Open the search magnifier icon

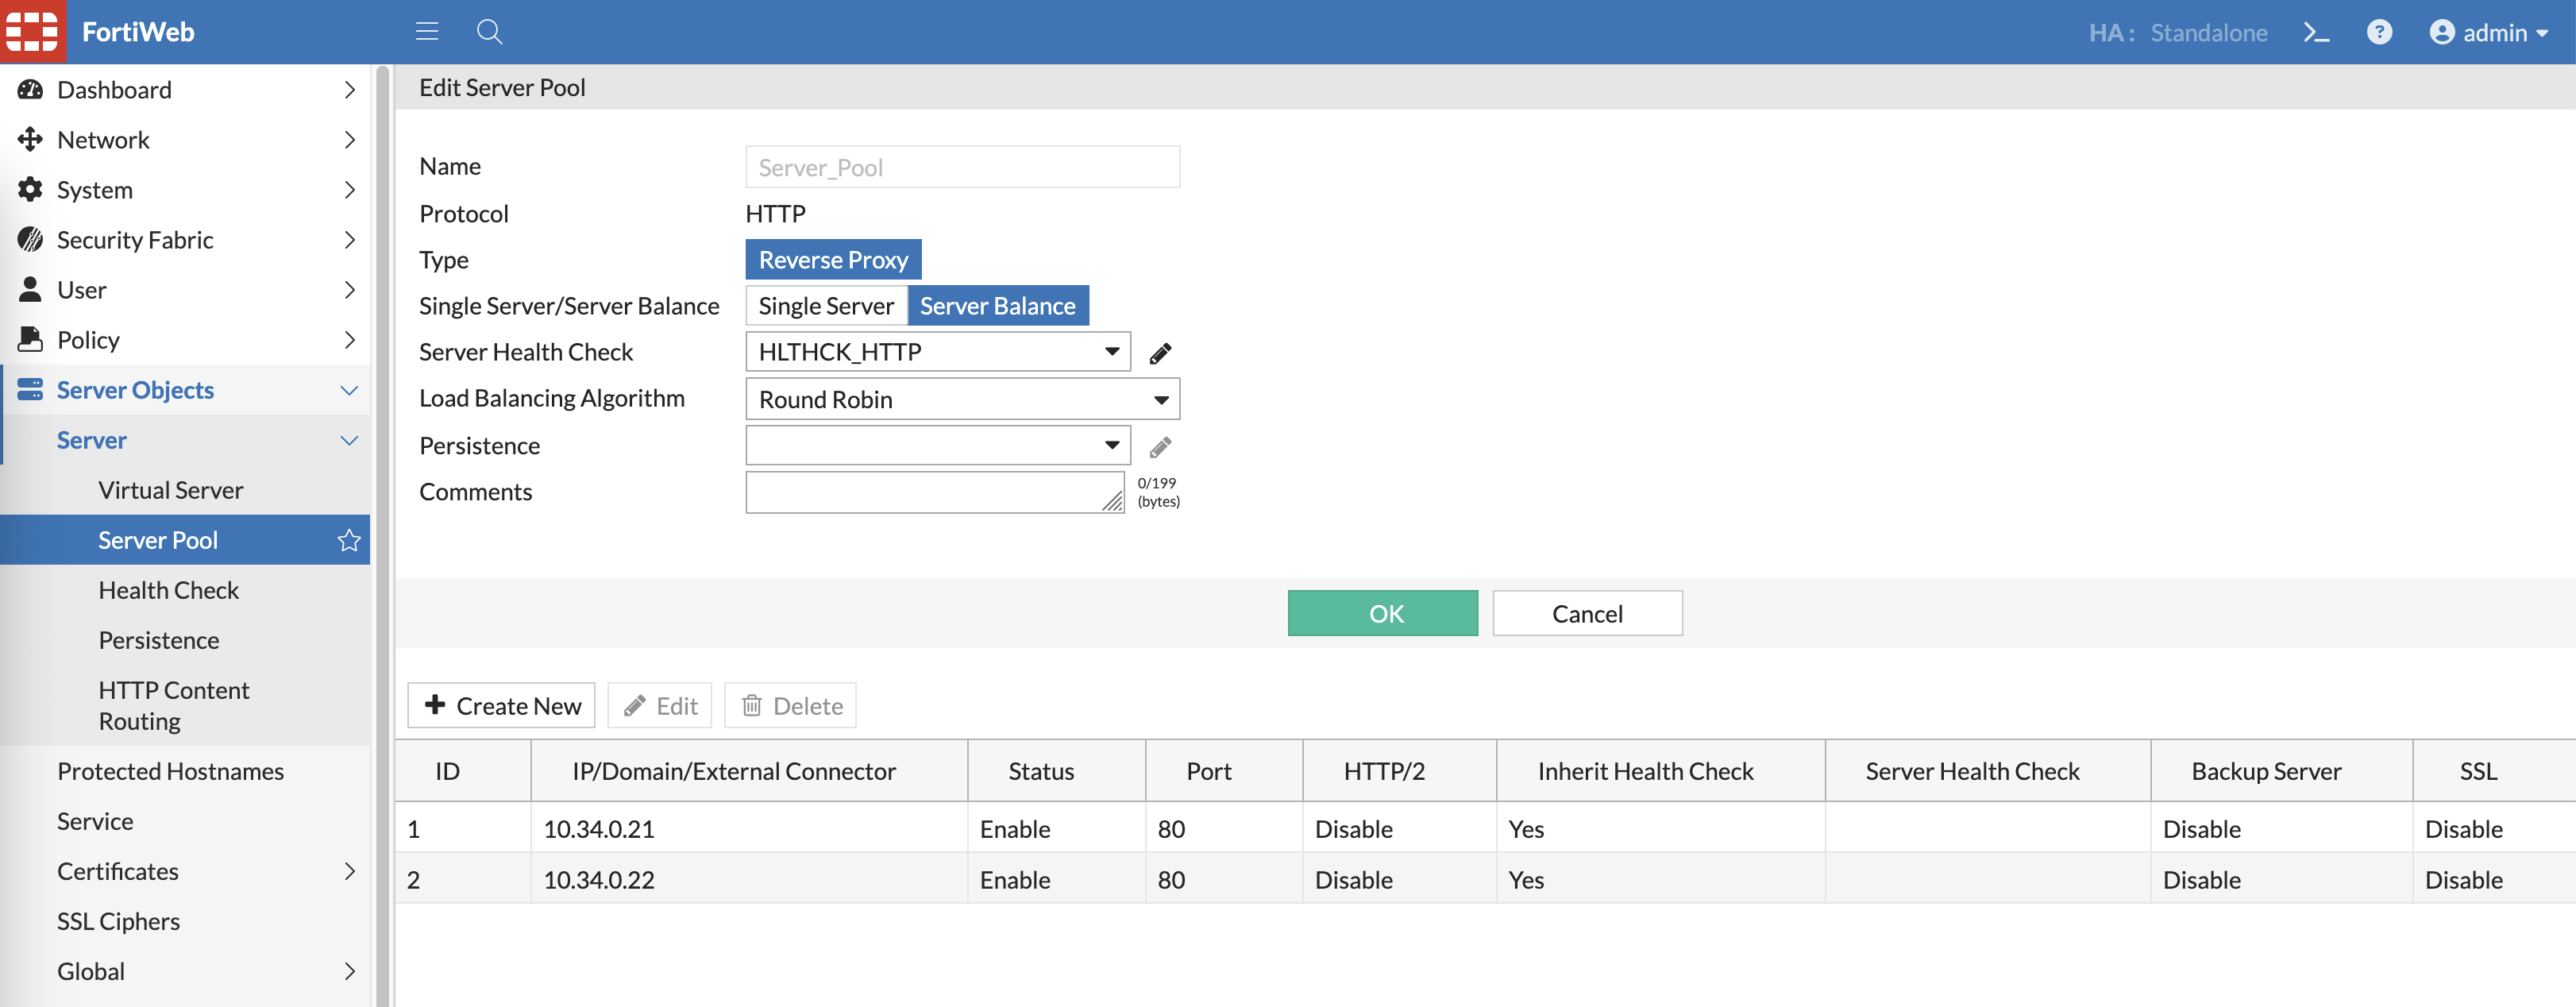[x=489, y=32]
